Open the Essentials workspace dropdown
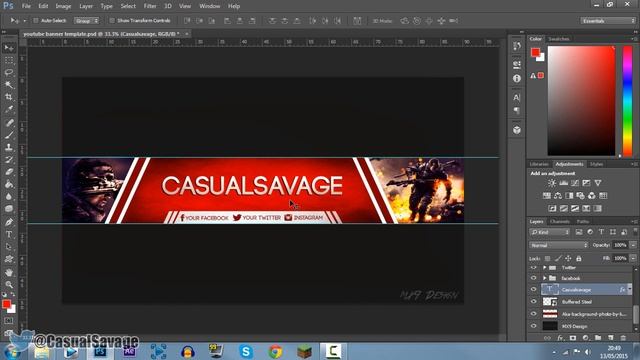This screenshot has width=640, height=360. (x=608, y=20)
